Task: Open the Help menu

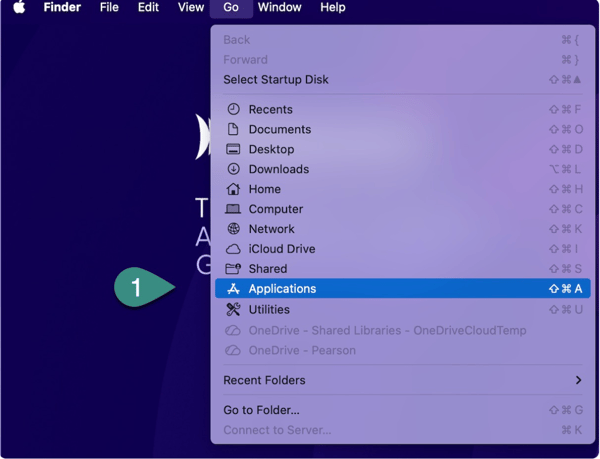Action: tap(333, 7)
